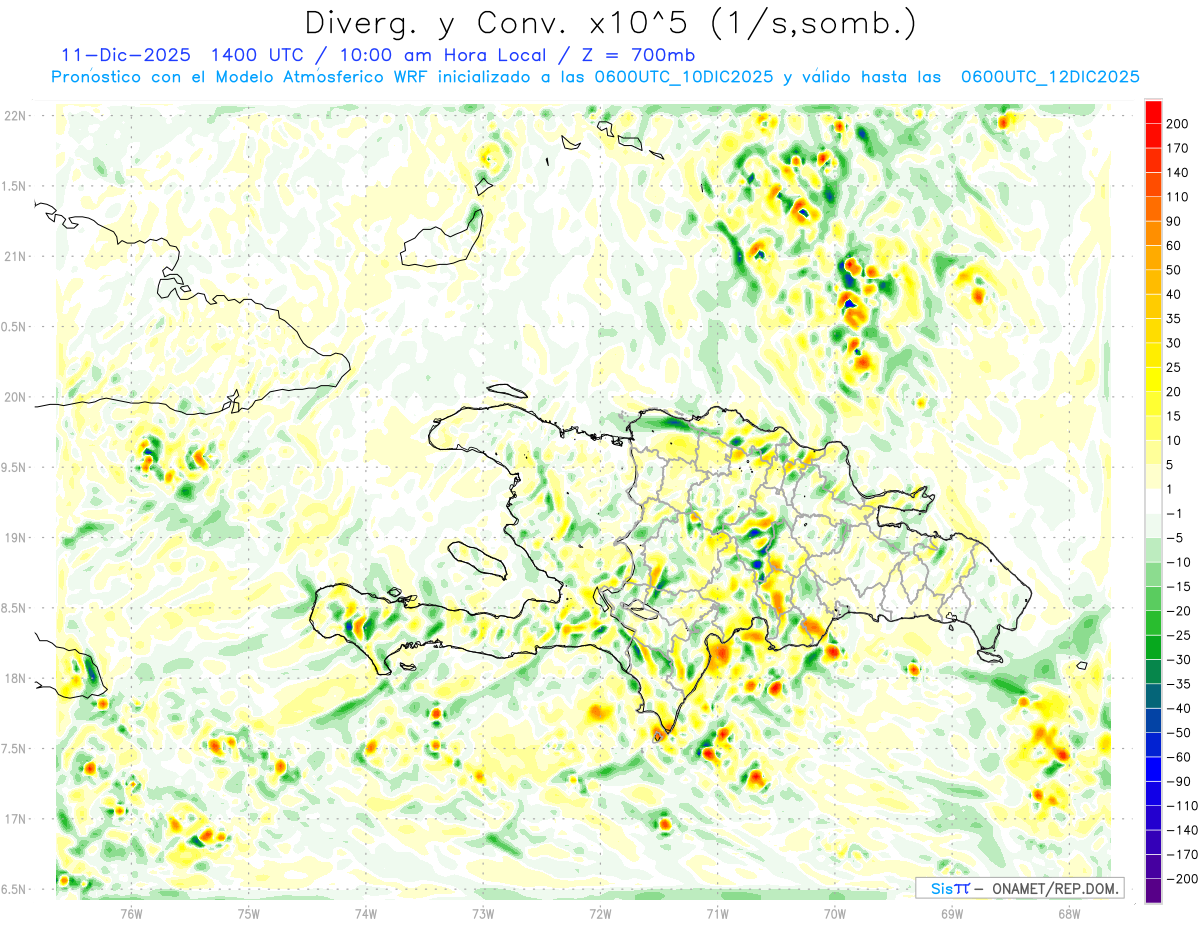Click the '-60' colorbar label
This screenshot has width=1200, height=927.
point(1179,757)
